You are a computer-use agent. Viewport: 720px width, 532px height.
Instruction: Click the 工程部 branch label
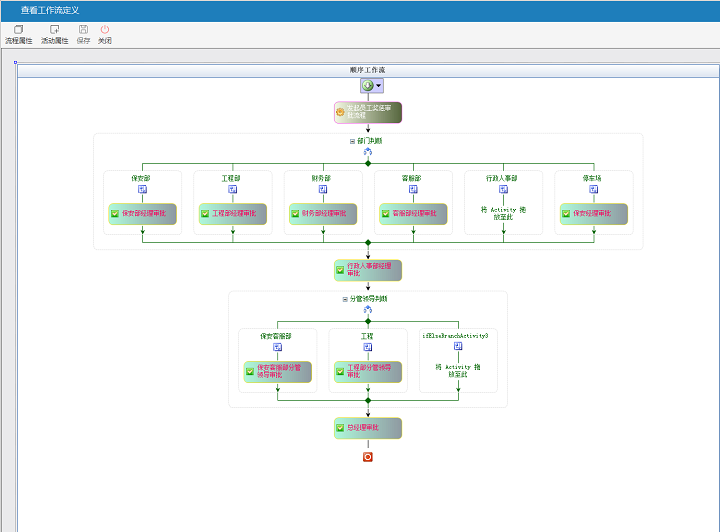click(x=231, y=178)
